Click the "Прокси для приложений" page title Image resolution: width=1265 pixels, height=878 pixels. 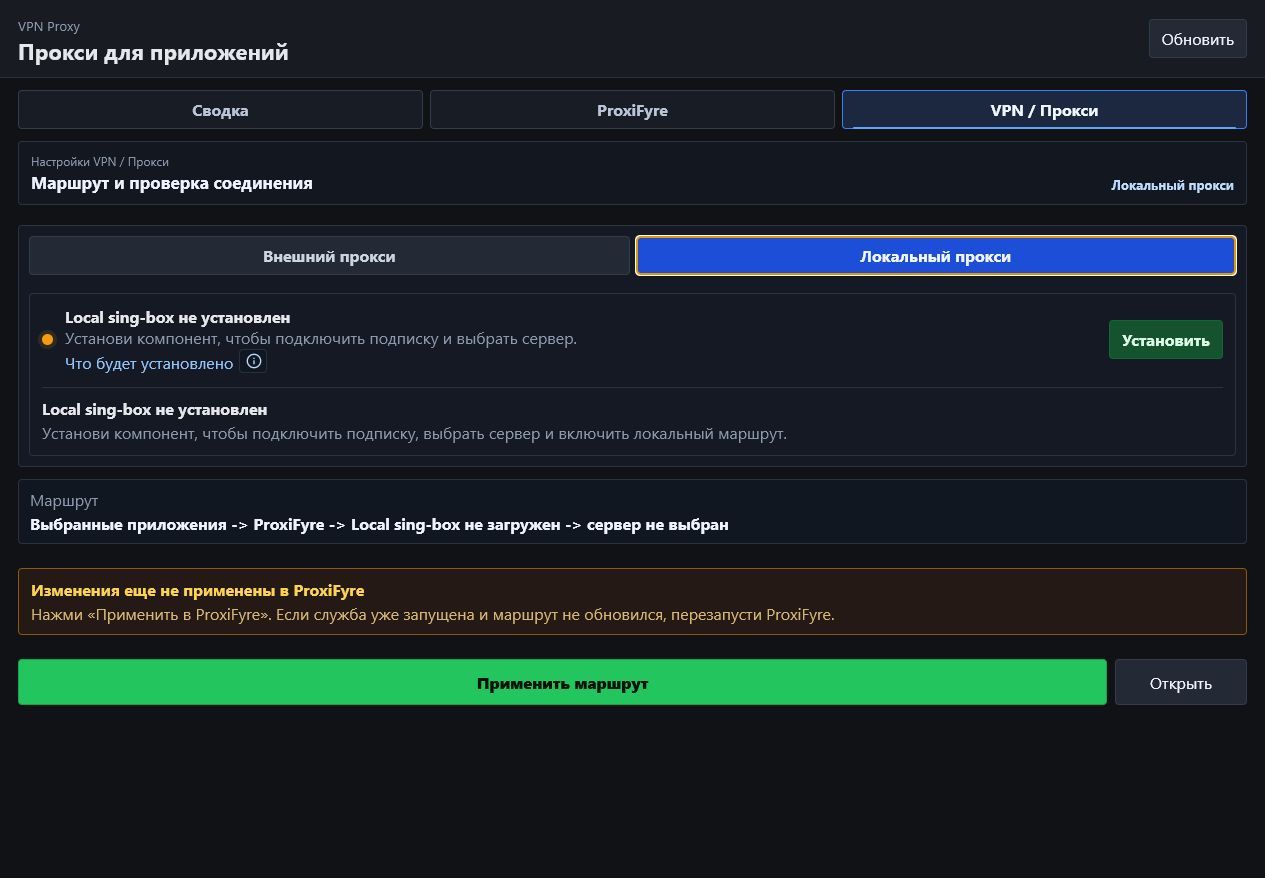(x=153, y=52)
